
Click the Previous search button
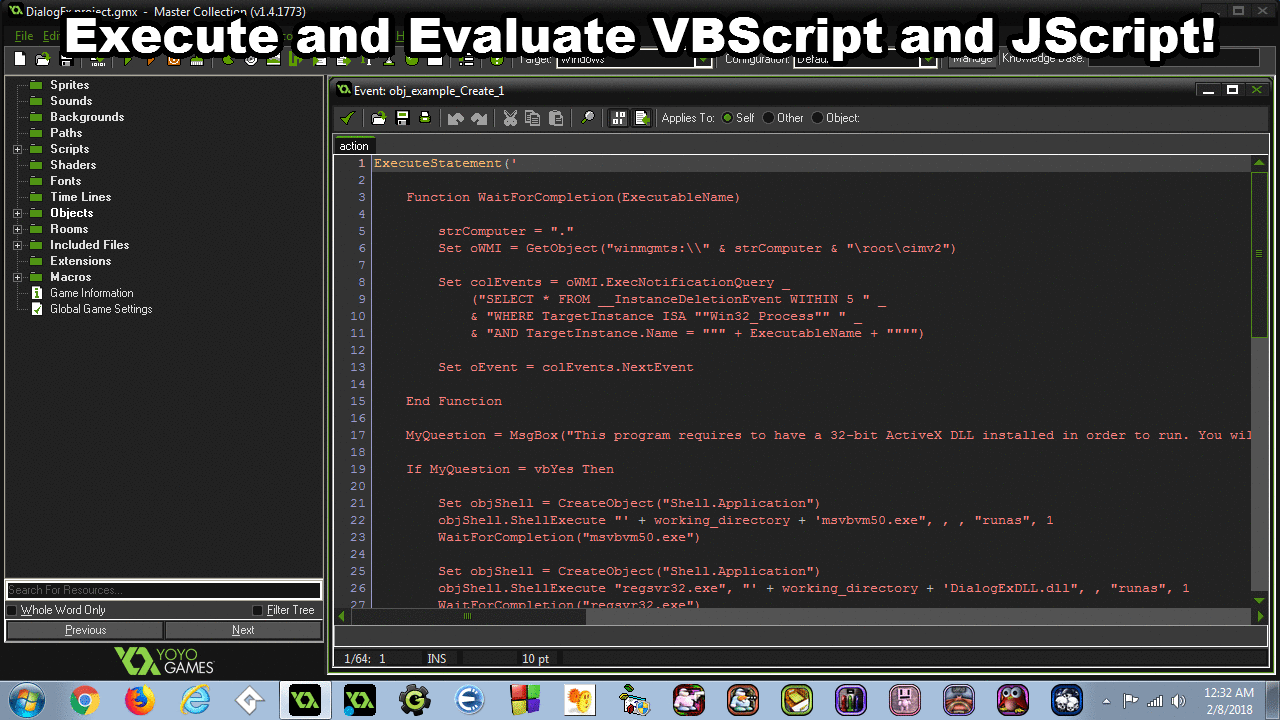pyautogui.click(x=85, y=630)
